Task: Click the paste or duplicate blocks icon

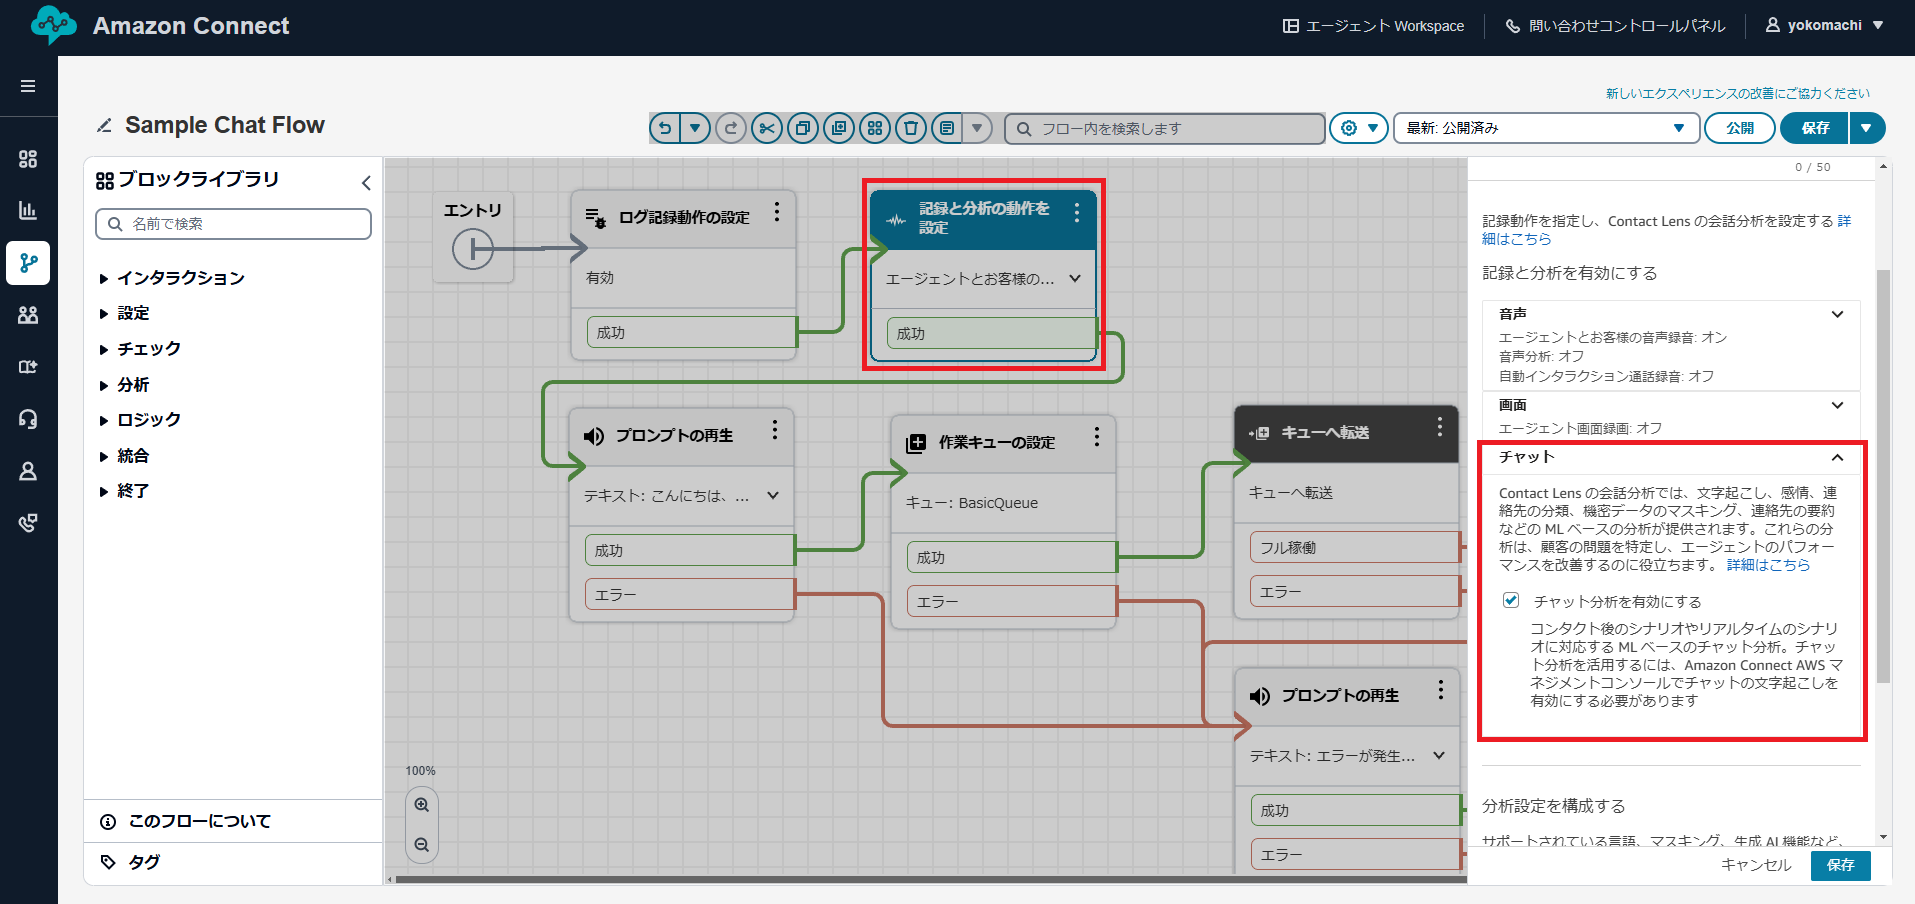Action: pos(839,128)
